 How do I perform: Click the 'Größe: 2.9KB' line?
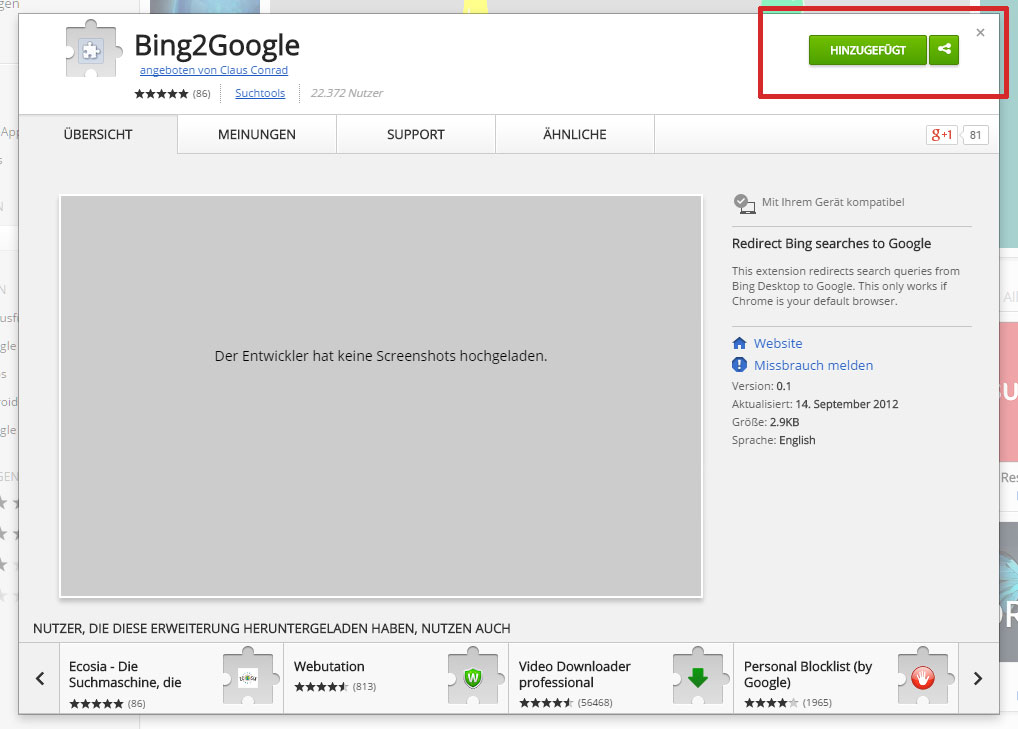(765, 423)
